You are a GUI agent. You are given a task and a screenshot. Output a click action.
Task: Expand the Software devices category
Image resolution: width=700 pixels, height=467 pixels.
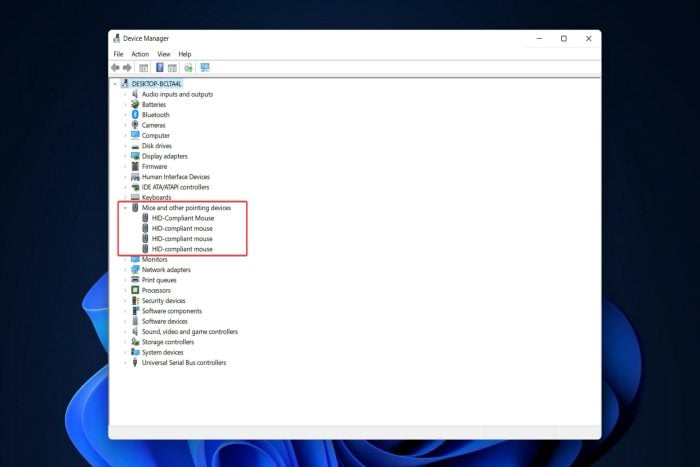tap(125, 321)
